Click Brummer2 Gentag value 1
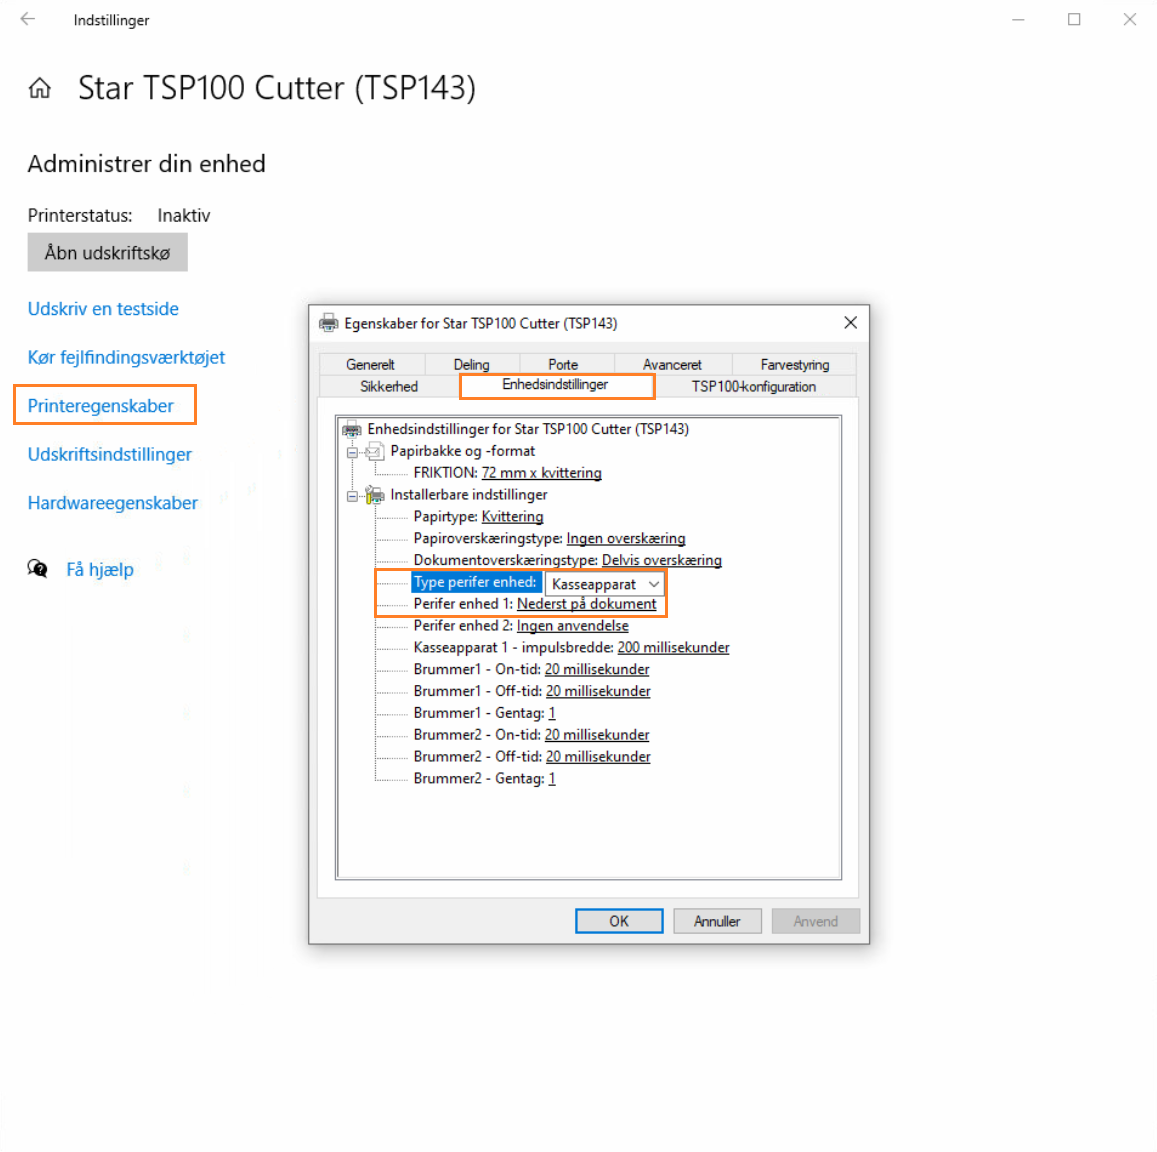Screen dimensions: 1157x1152 [552, 779]
